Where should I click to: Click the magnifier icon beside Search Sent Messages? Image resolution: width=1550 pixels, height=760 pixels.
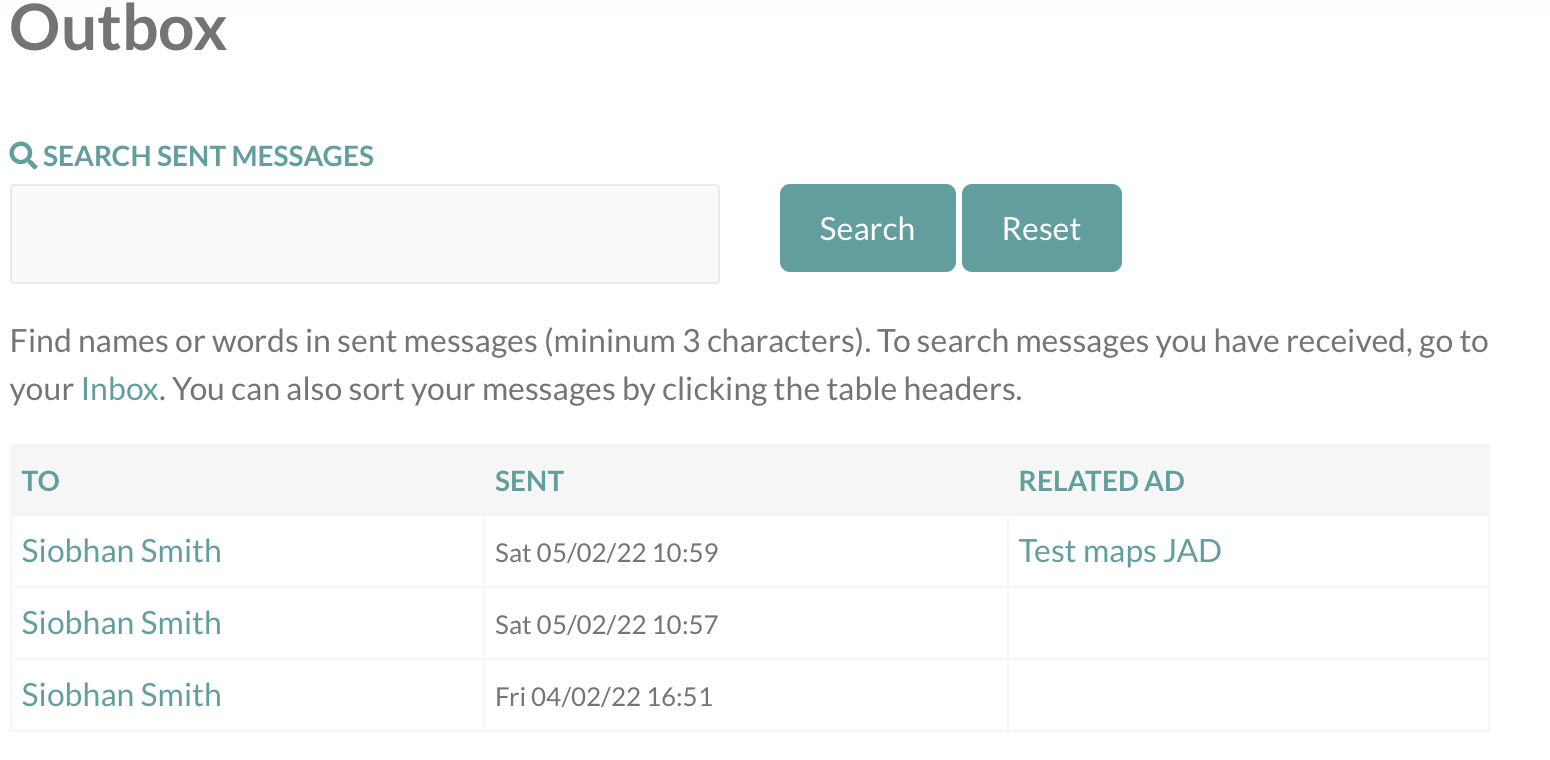pos(23,156)
